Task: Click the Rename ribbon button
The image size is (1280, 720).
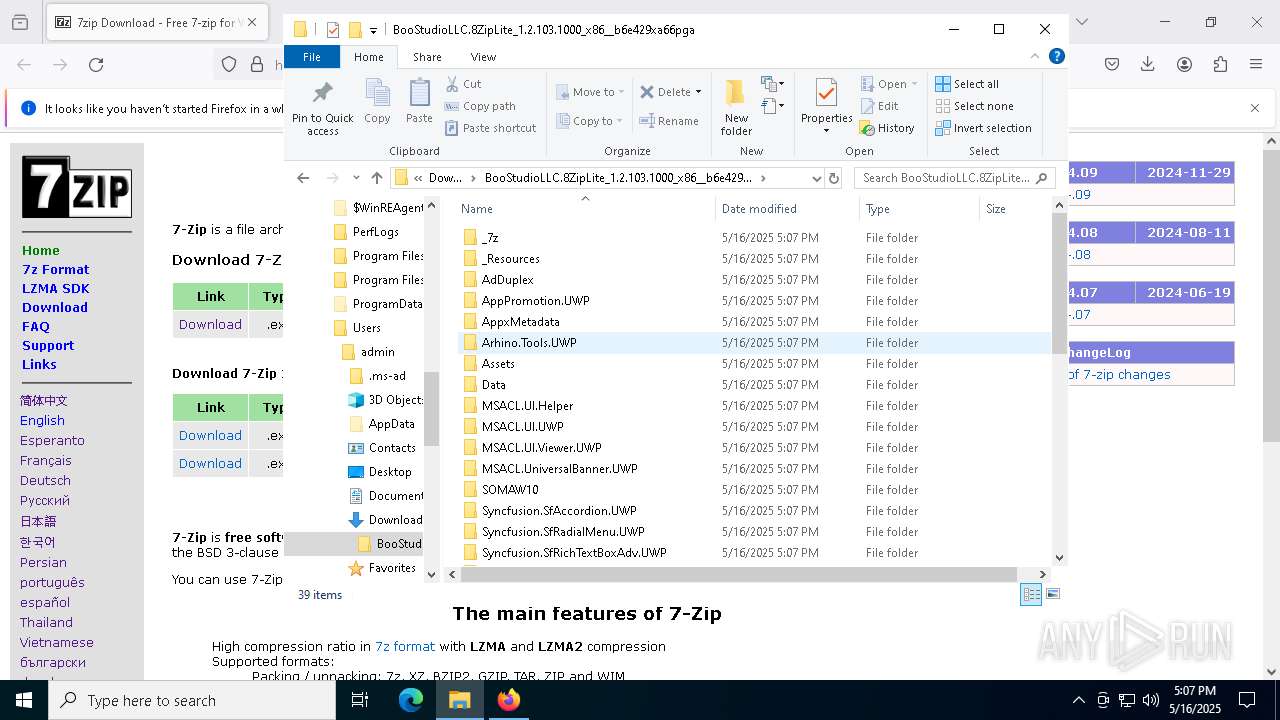Action: click(670, 121)
